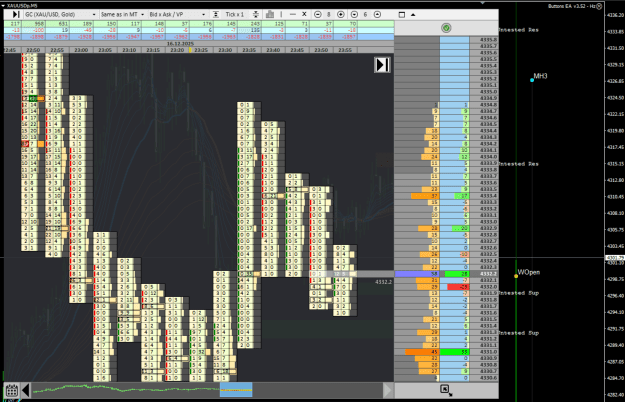Image resolution: width=625 pixels, height=402 pixels.
Task: Click the green check circle above the ladder
Action: pyautogui.click(x=446, y=28)
